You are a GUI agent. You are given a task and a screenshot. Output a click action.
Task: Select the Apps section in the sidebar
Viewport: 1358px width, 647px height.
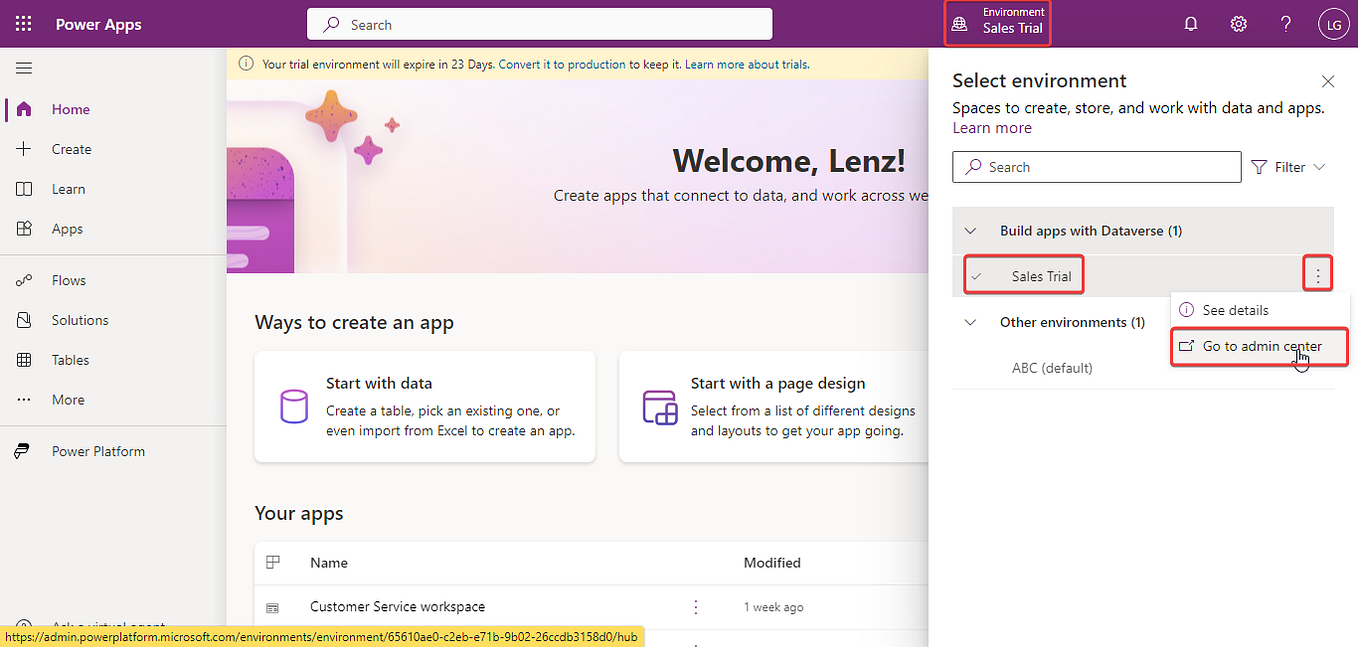point(66,228)
